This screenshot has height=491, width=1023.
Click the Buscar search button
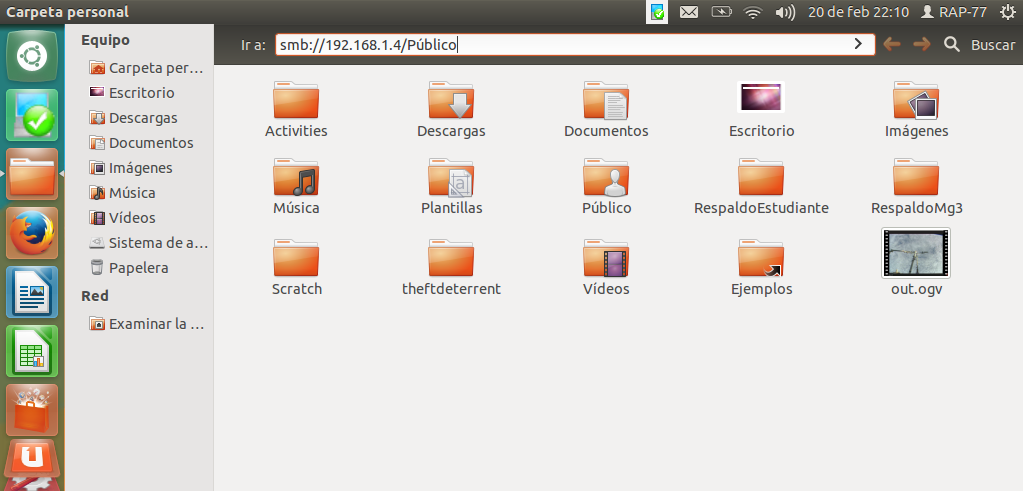click(980, 44)
